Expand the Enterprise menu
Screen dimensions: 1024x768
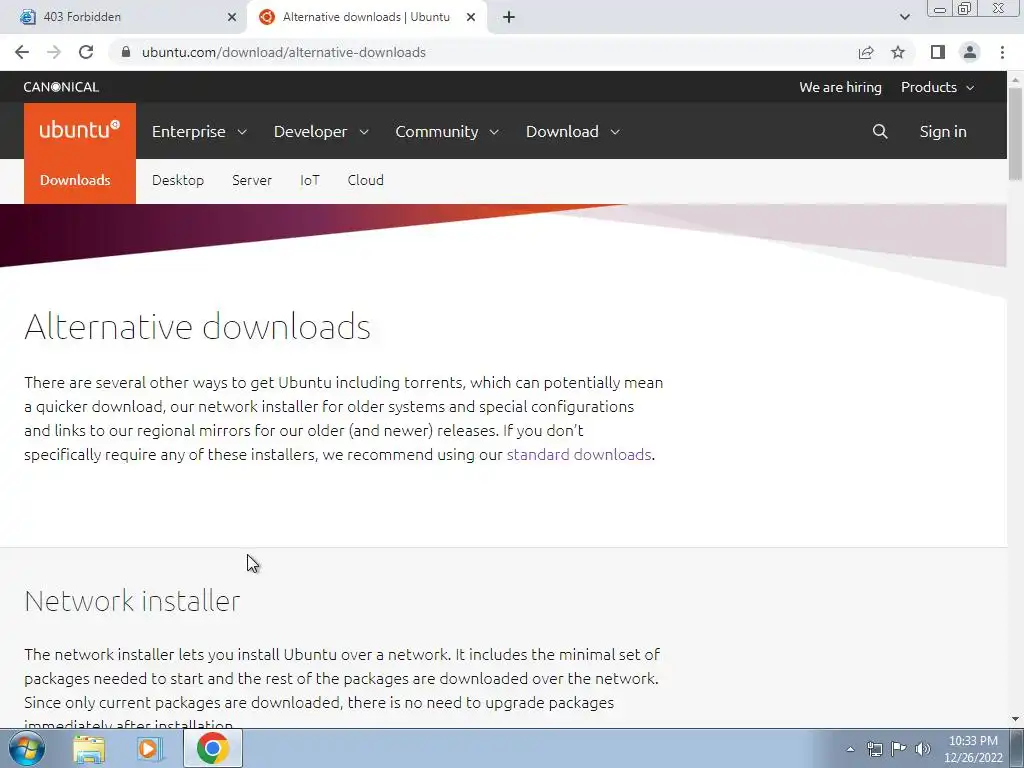pyautogui.click(x=199, y=131)
